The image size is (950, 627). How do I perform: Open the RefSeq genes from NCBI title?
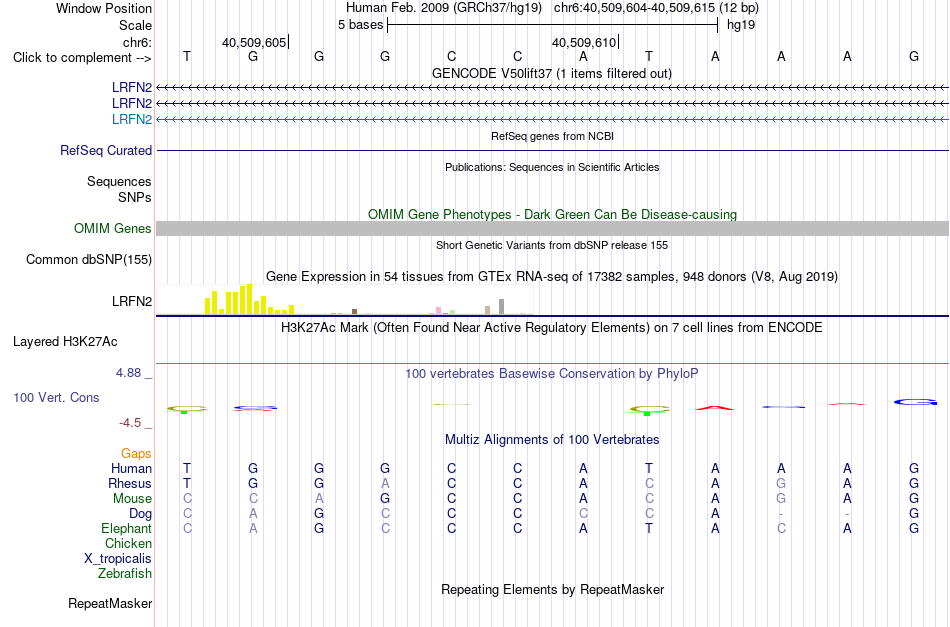click(552, 136)
